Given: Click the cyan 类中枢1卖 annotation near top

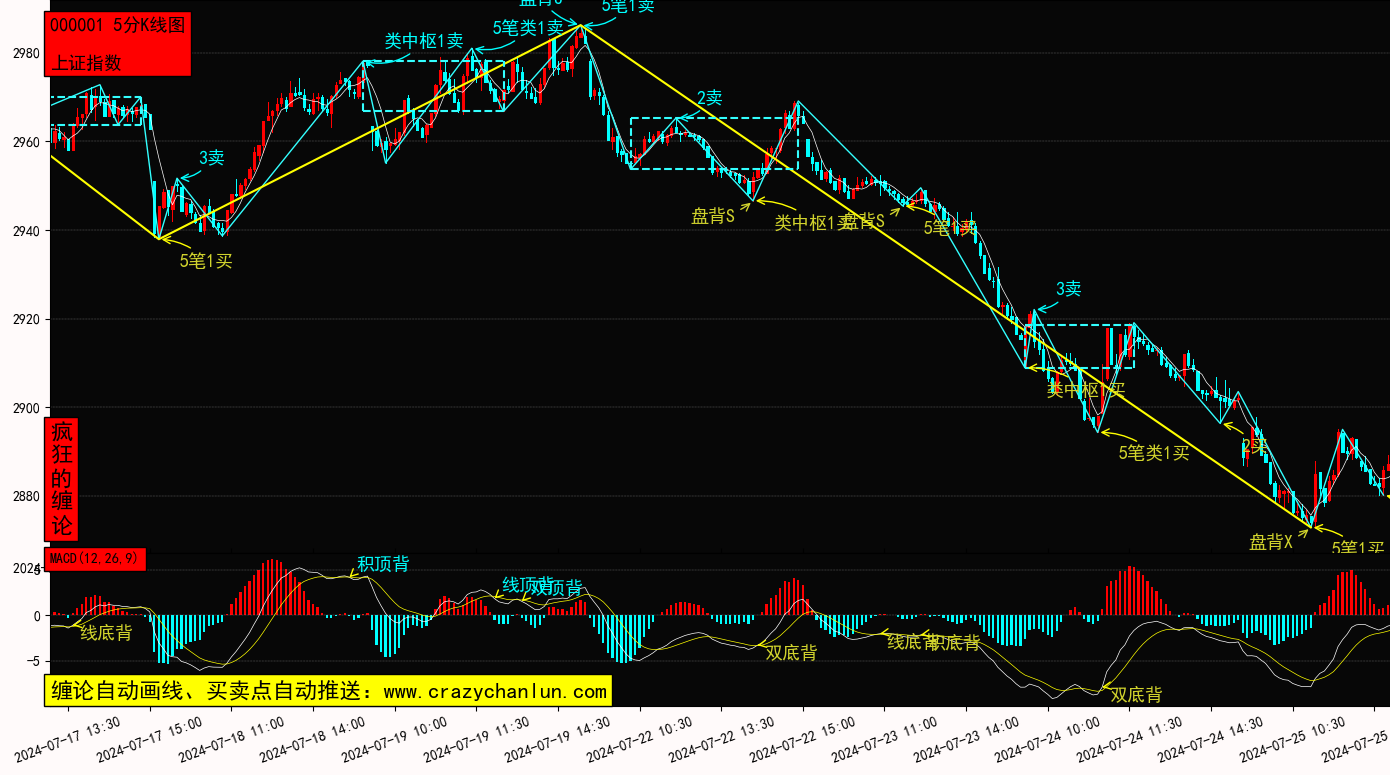Looking at the screenshot, I should point(424,41).
